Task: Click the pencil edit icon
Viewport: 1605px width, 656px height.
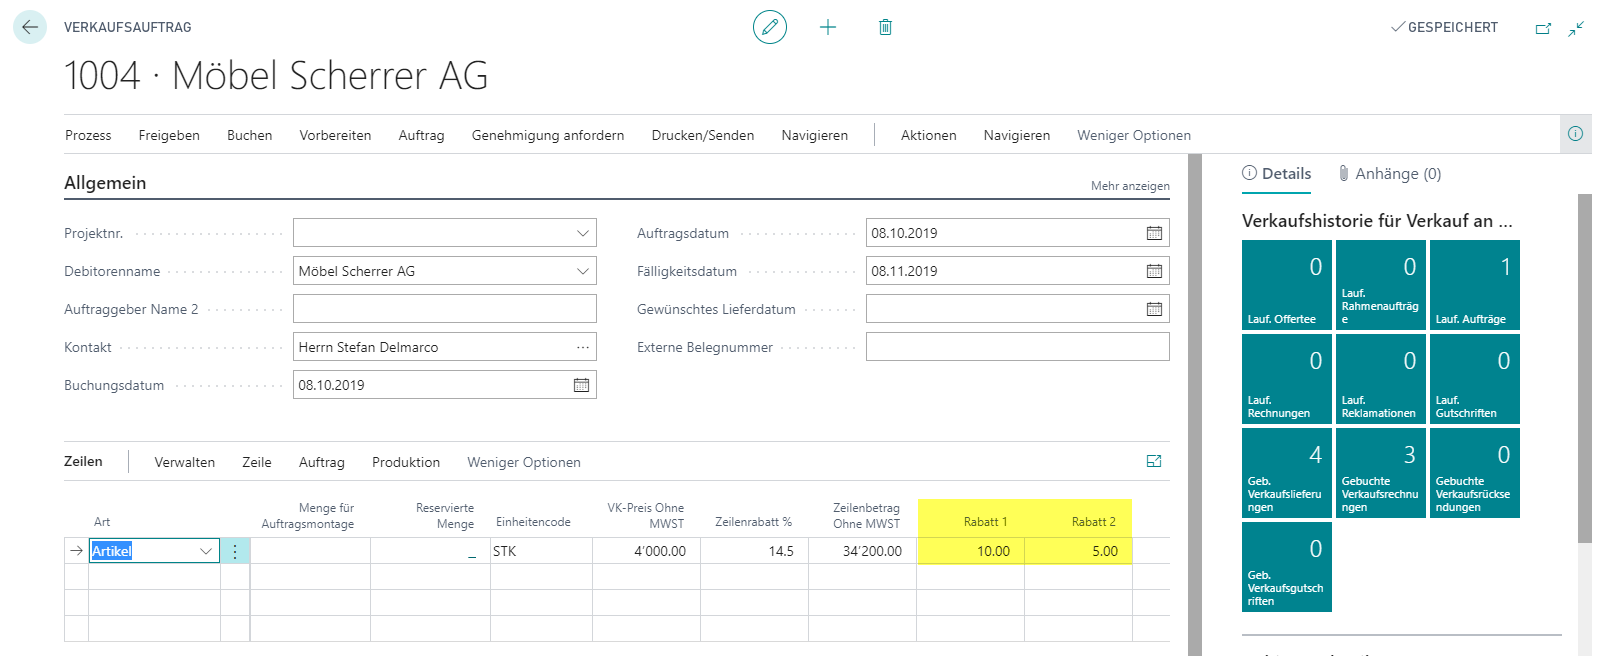Action: [x=770, y=27]
